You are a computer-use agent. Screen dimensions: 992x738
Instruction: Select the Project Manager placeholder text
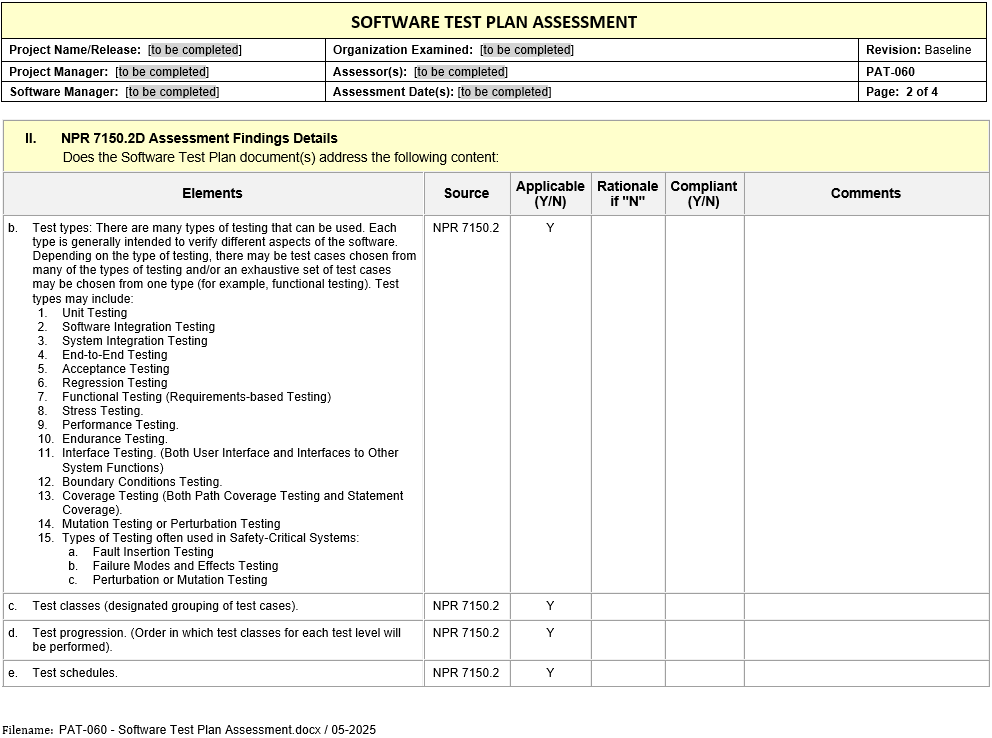click(162, 72)
